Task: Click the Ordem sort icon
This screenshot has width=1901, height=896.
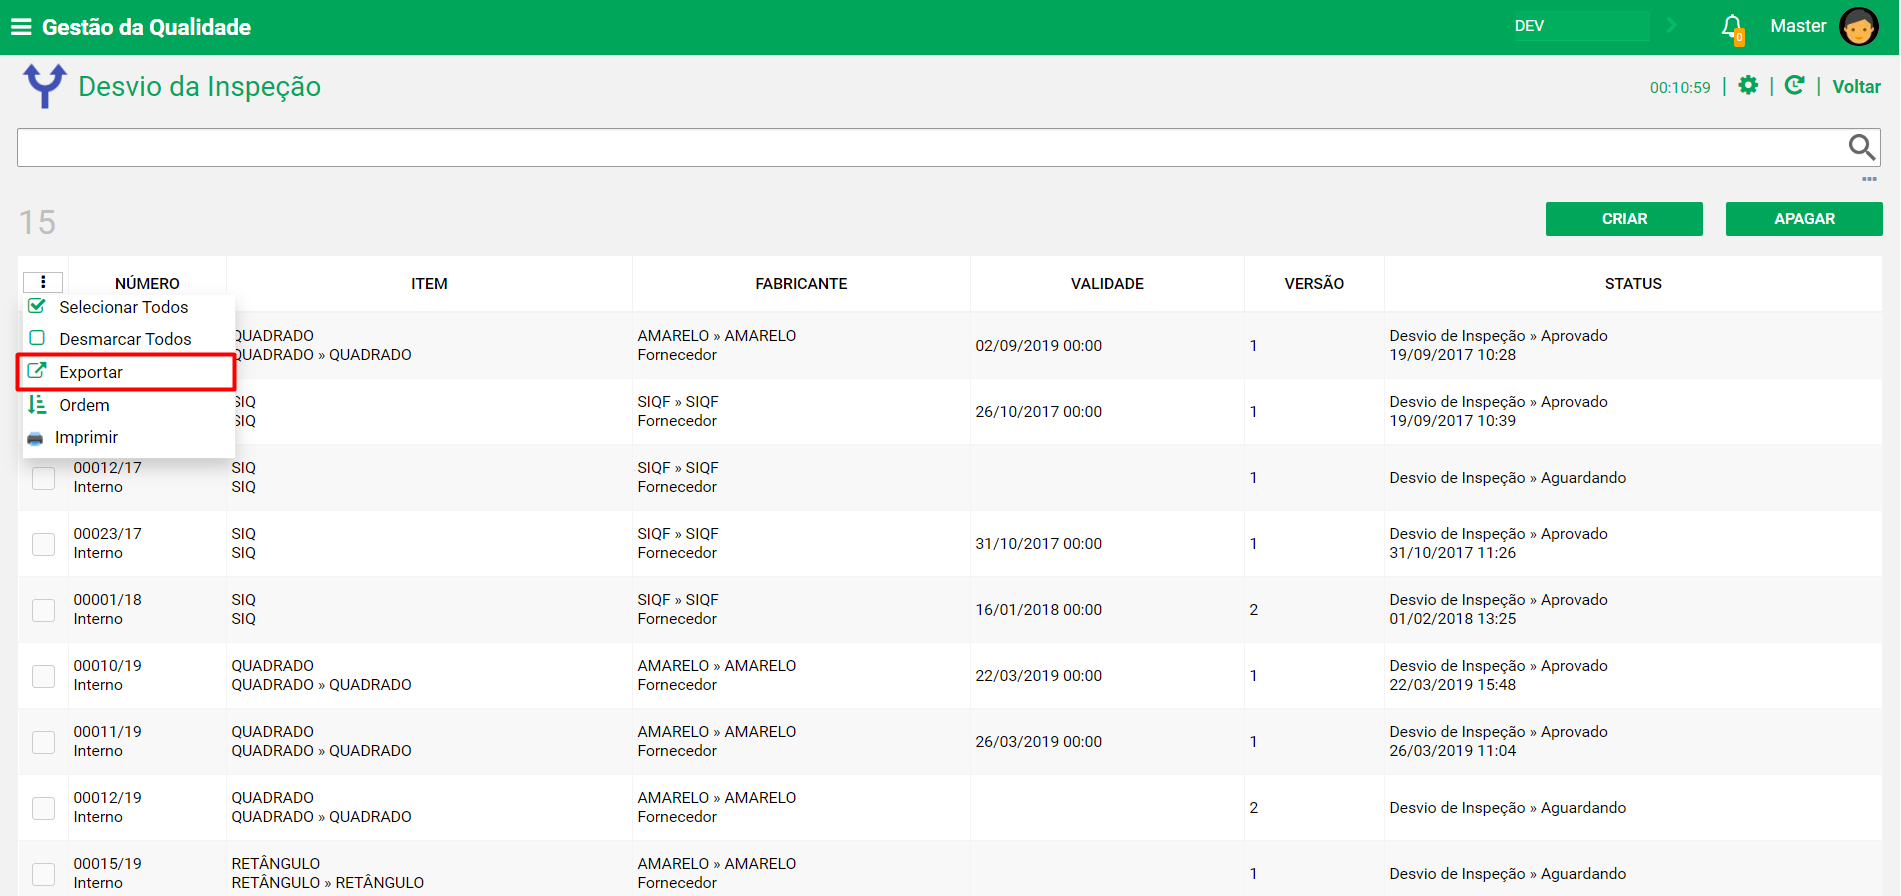Action: 37,404
